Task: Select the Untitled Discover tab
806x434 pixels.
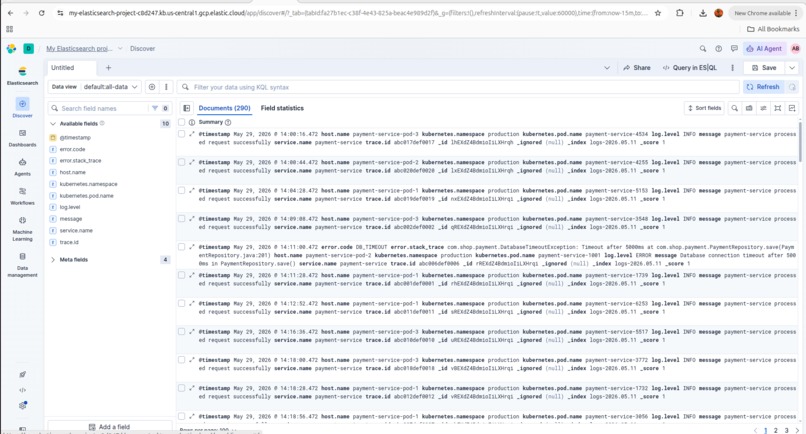Action: click(72, 68)
